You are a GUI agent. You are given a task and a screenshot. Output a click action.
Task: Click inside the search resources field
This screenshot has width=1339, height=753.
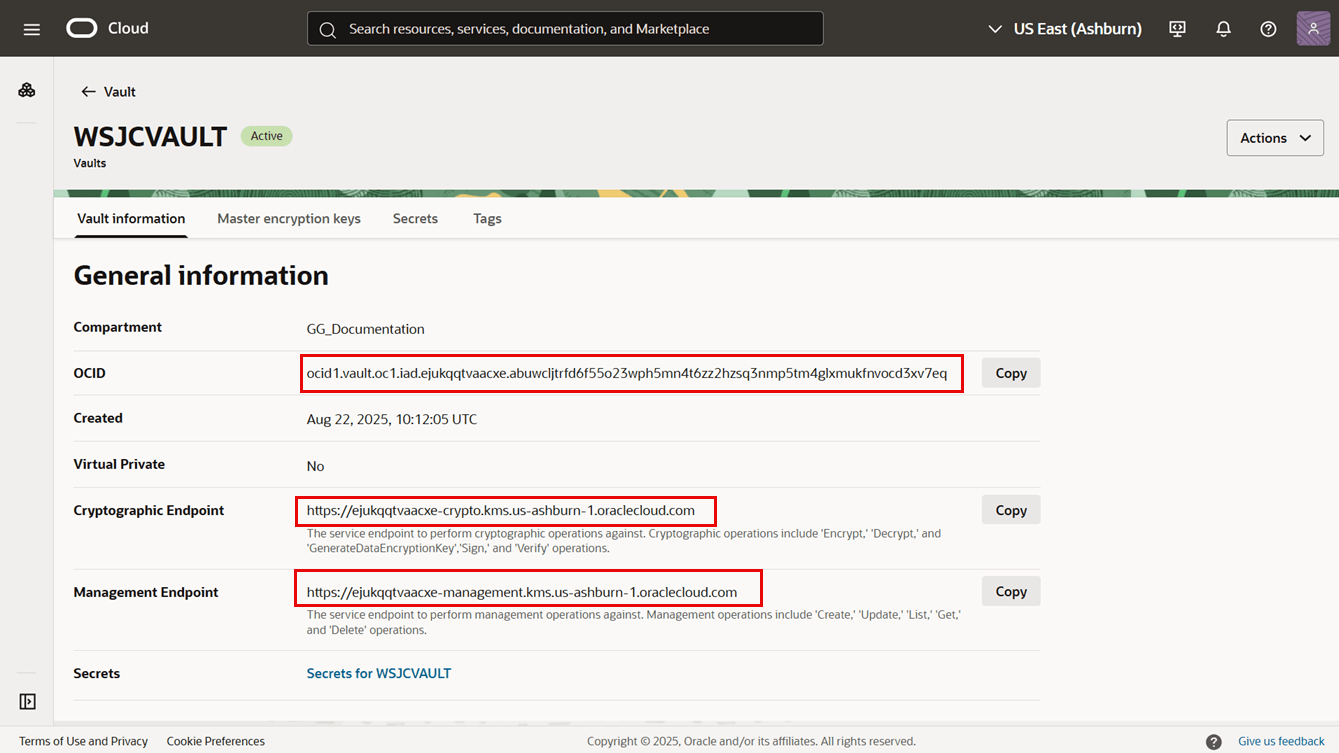(565, 28)
